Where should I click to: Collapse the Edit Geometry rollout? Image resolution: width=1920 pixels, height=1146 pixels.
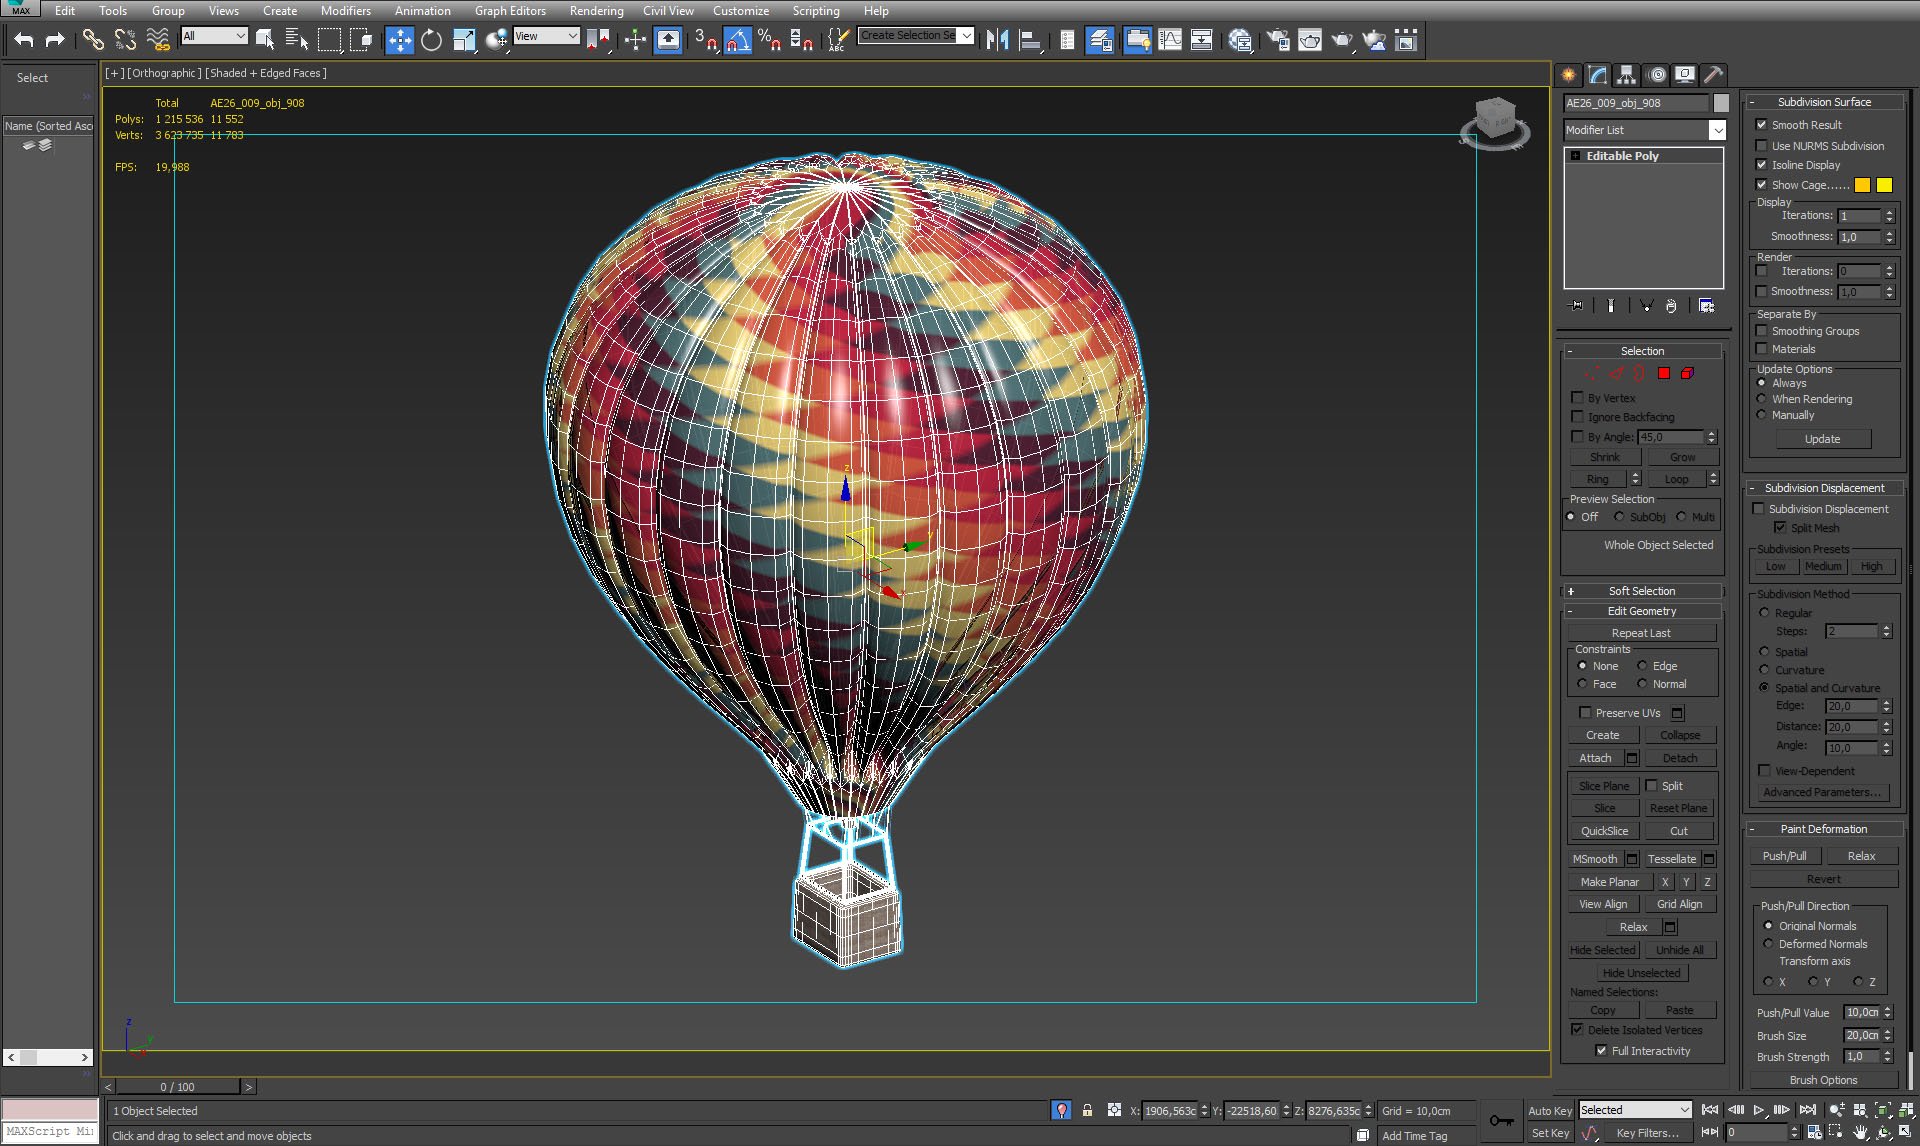click(1642, 611)
